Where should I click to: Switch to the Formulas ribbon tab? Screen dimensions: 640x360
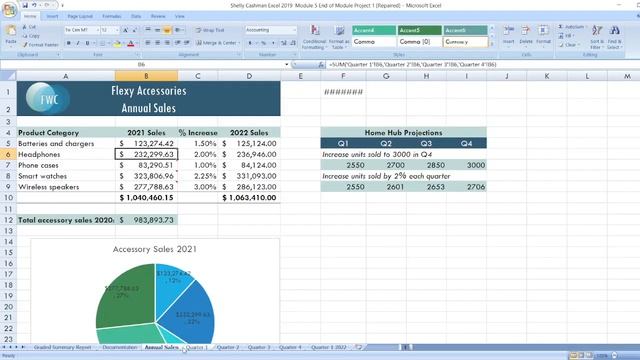[111, 16]
